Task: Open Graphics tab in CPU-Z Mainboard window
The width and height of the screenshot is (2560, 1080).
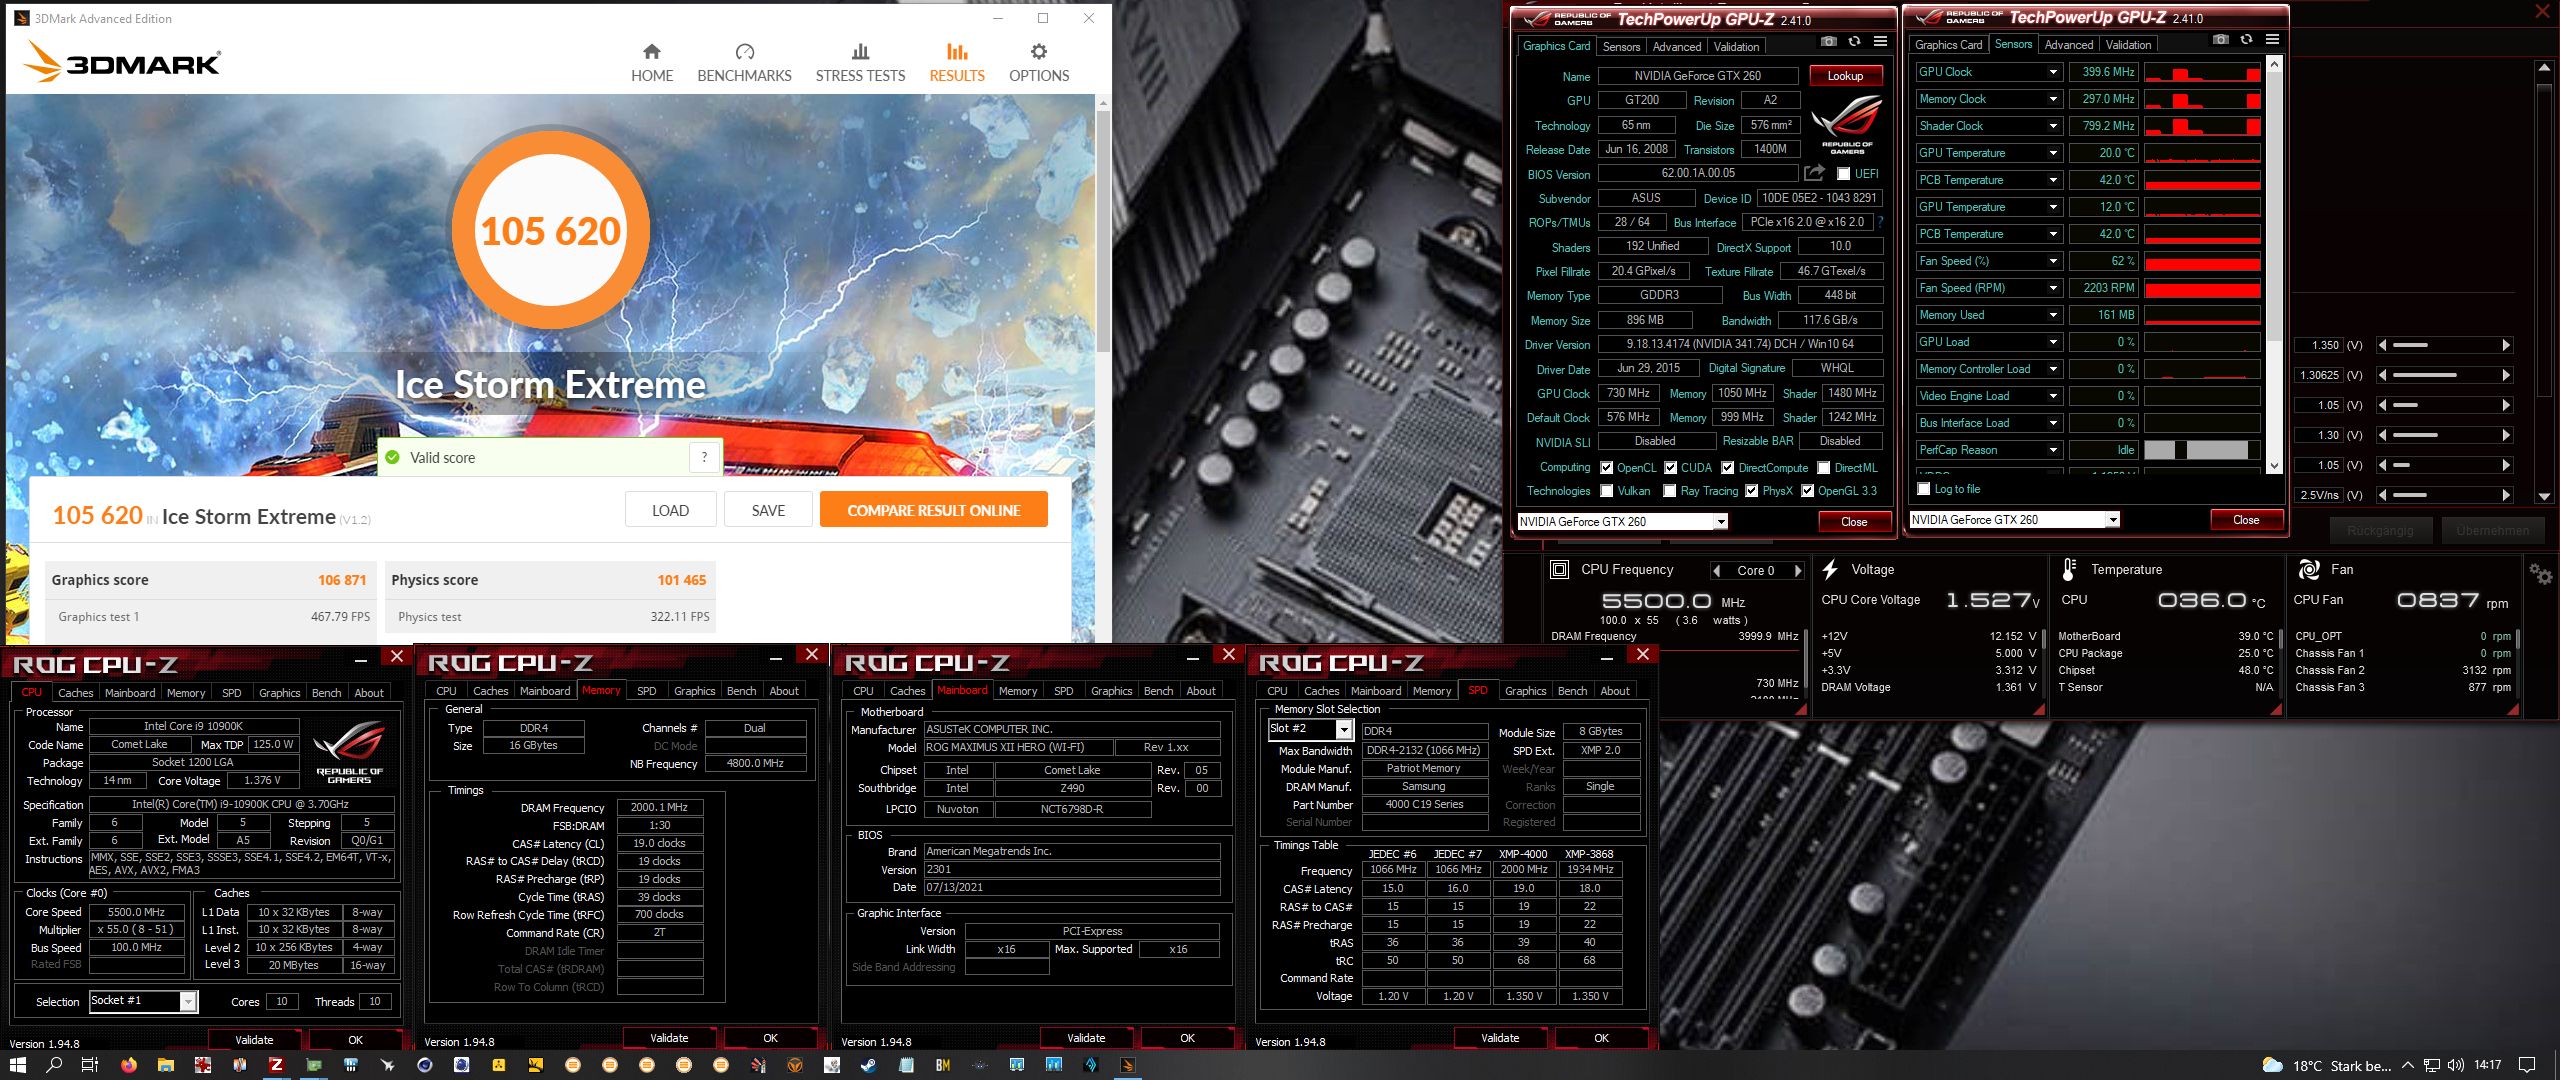Action: (x=1111, y=691)
